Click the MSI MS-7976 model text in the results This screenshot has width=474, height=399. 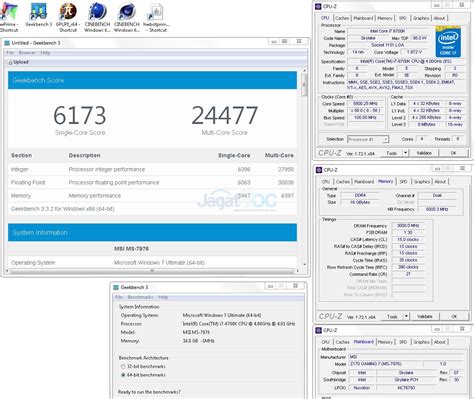coord(131,249)
